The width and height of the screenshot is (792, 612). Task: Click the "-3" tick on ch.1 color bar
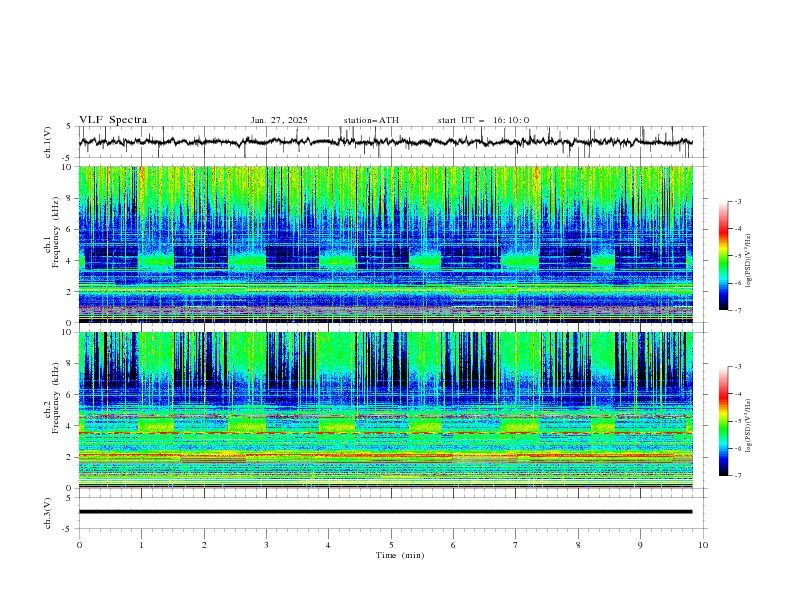pyautogui.click(x=738, y=201)
